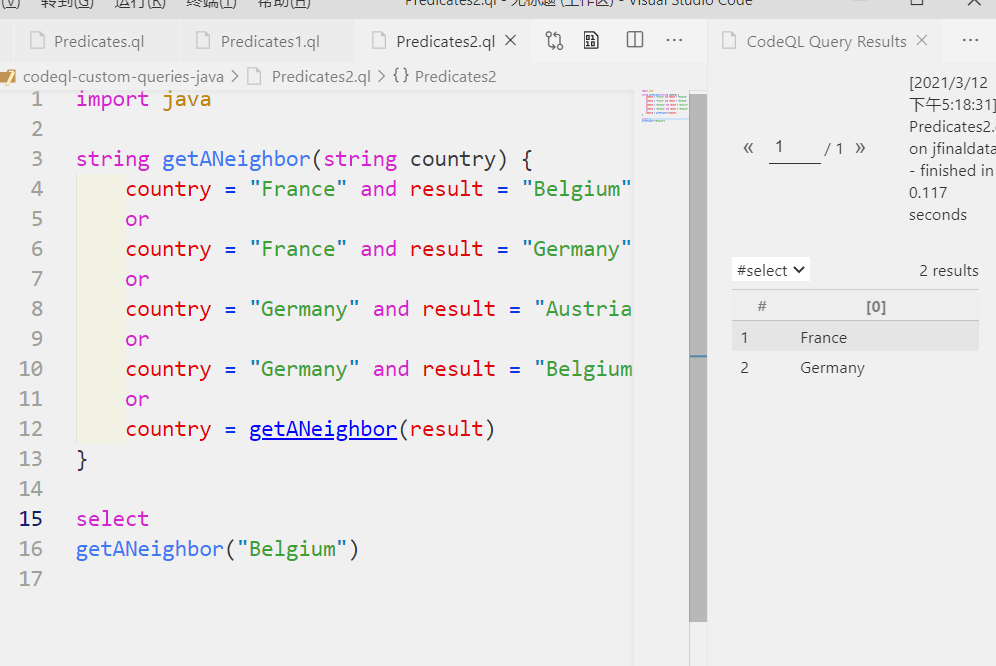Go to previous results page arrow
996x666 pixels.
click(x=748, y=148)
